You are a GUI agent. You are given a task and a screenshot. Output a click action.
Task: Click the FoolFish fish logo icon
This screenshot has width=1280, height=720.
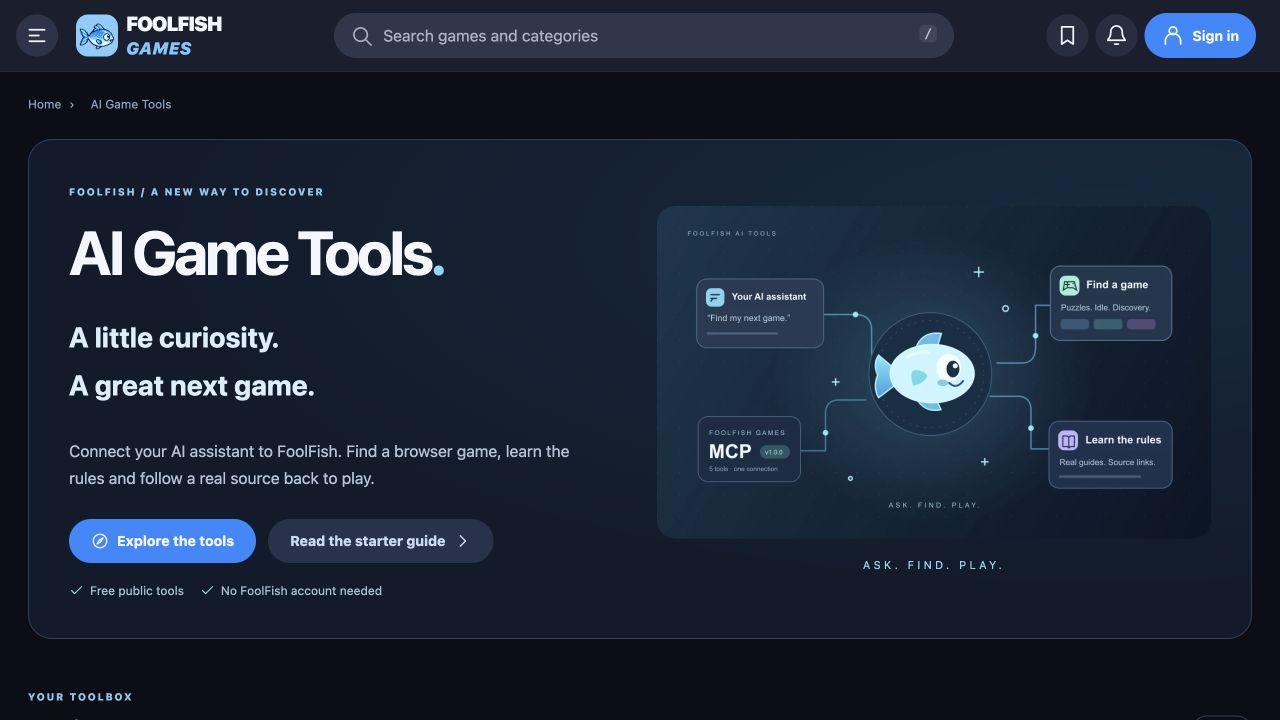[97, 36]
